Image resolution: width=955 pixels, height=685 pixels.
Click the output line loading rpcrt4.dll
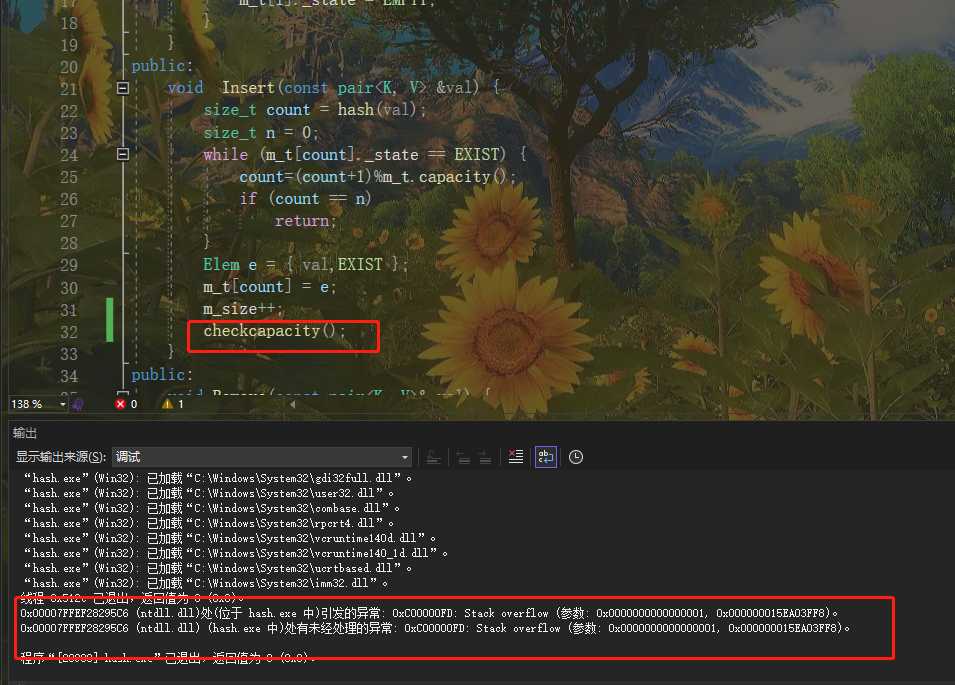coord(208,523)
